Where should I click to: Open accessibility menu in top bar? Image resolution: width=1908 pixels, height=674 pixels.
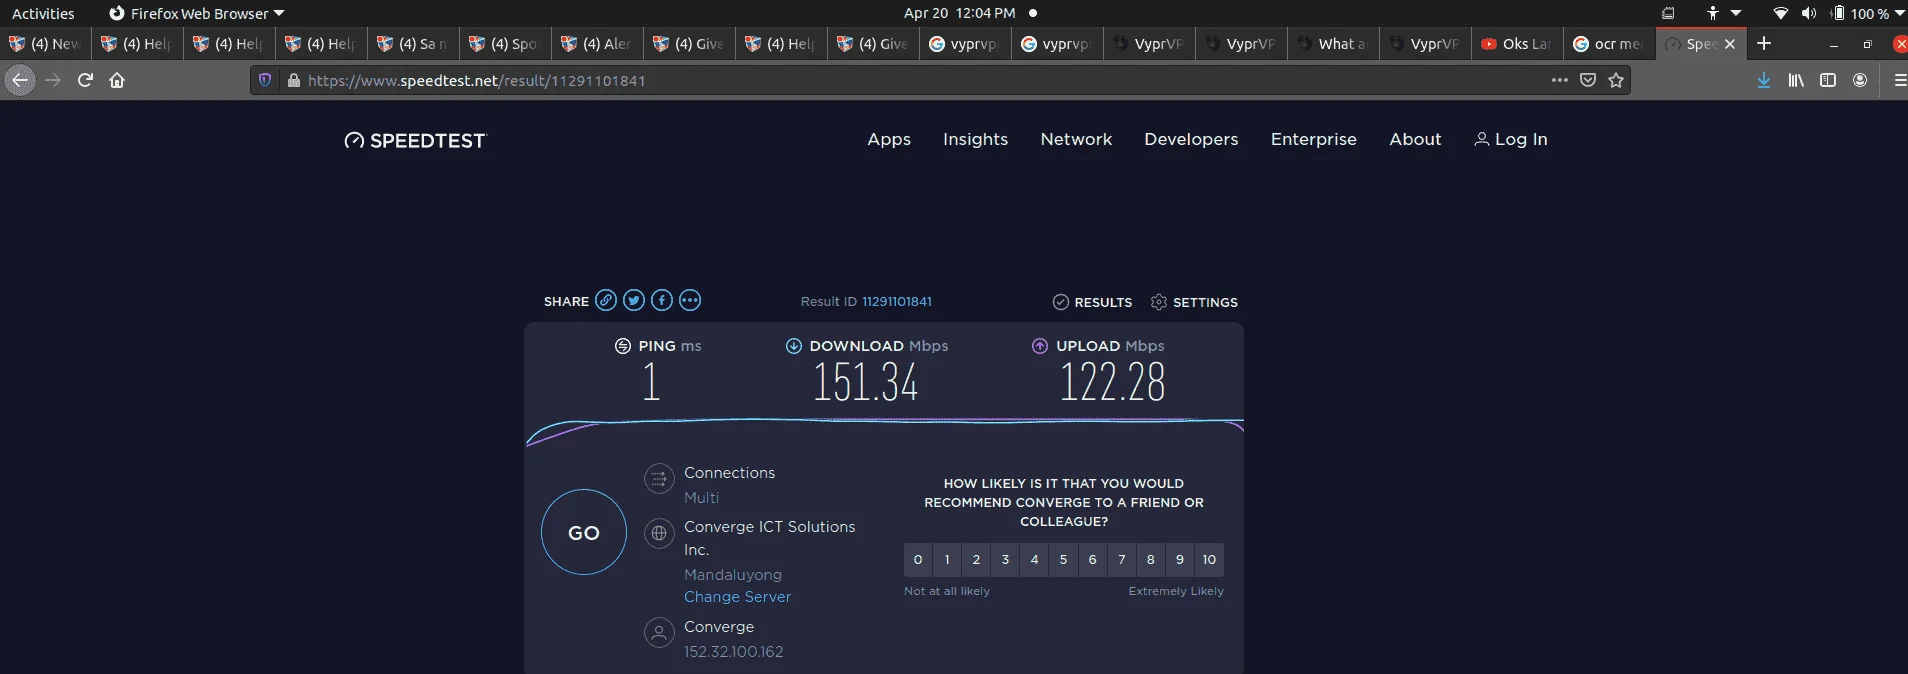[1723, 13]
